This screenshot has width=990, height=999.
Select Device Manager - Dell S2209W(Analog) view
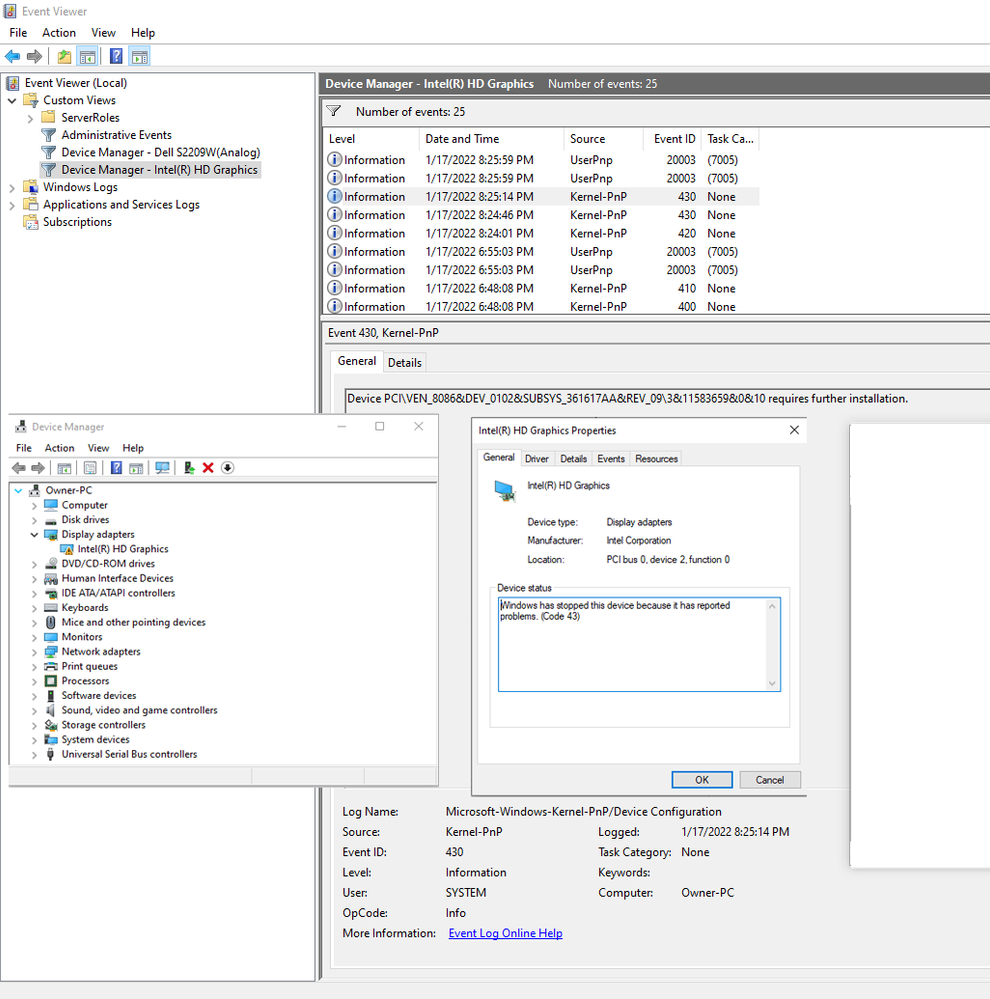[x=161, y=152]
